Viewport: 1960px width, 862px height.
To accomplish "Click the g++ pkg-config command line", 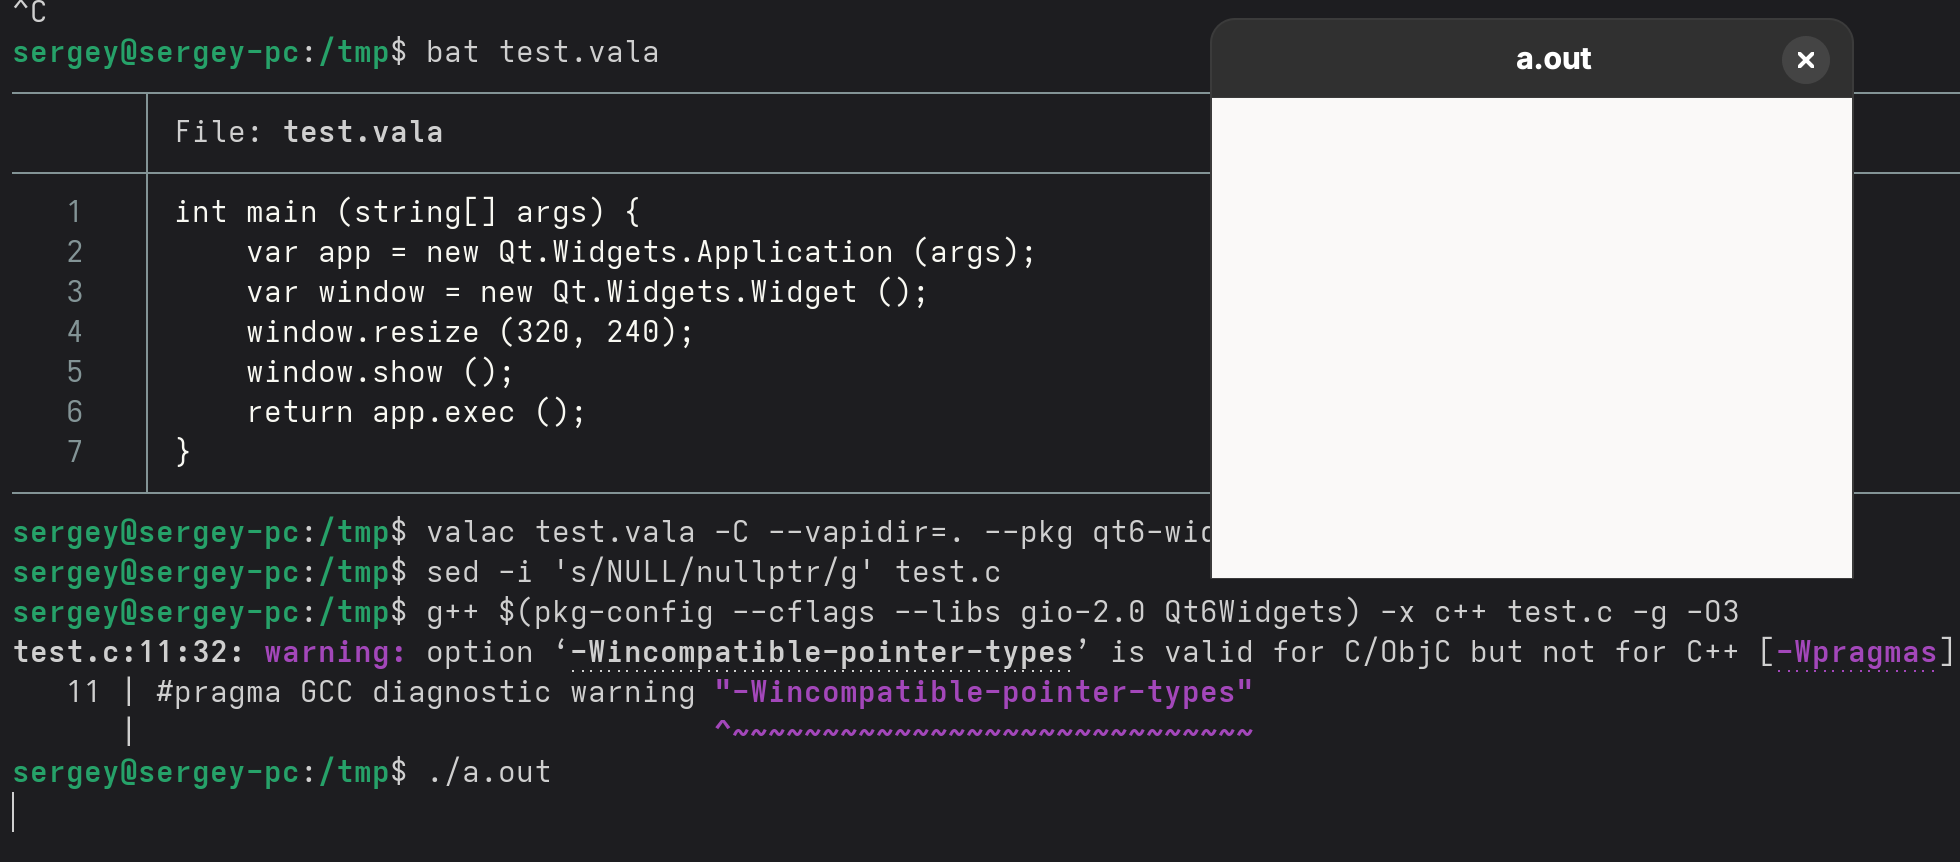I will 800,611.
